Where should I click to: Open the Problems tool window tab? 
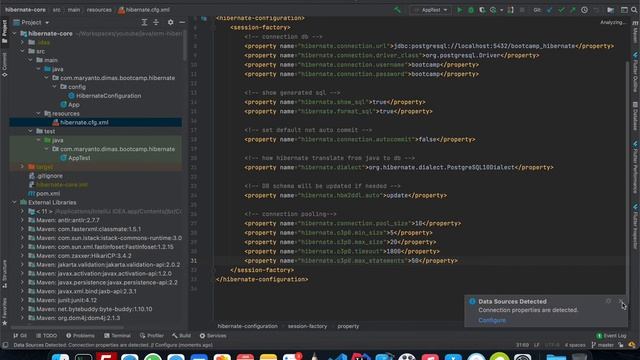pos(80,336)
